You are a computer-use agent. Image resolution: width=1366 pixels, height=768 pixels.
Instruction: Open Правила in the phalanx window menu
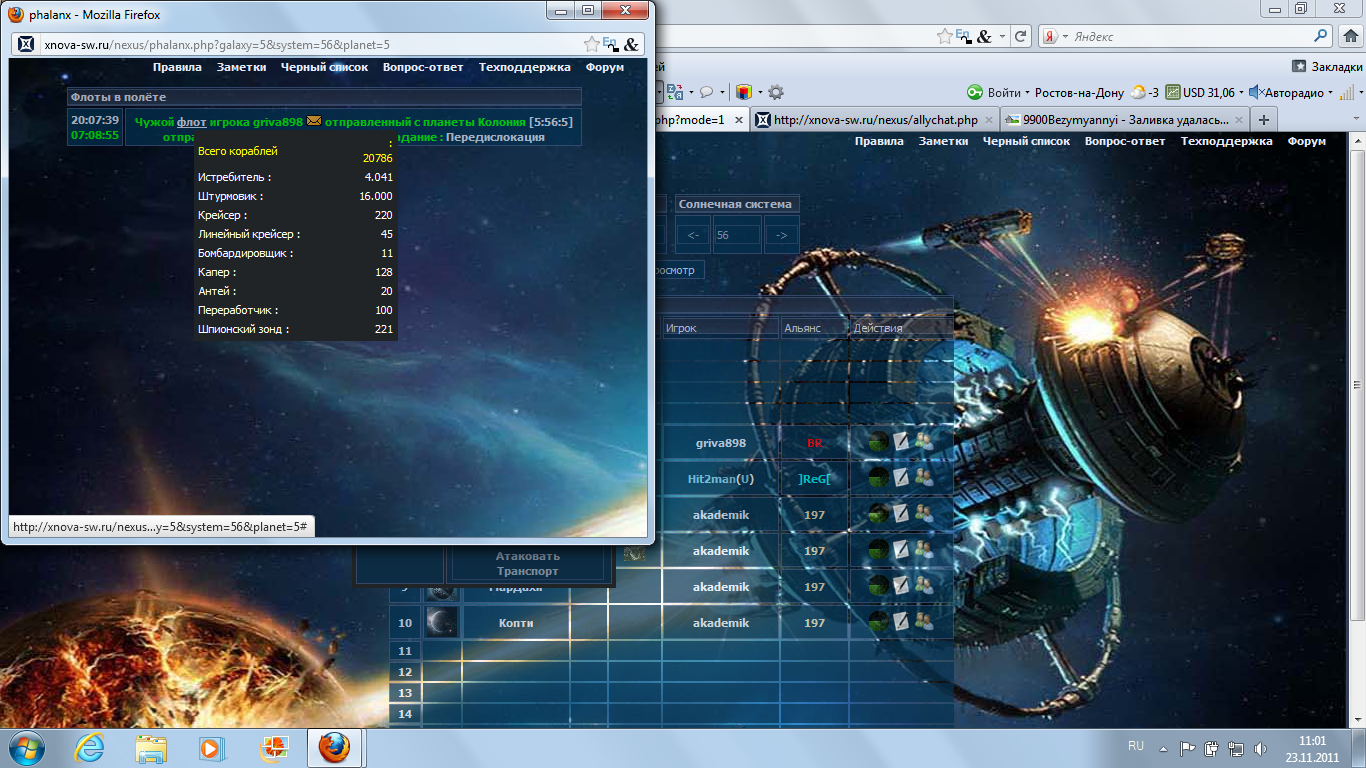tap(177, 67)
